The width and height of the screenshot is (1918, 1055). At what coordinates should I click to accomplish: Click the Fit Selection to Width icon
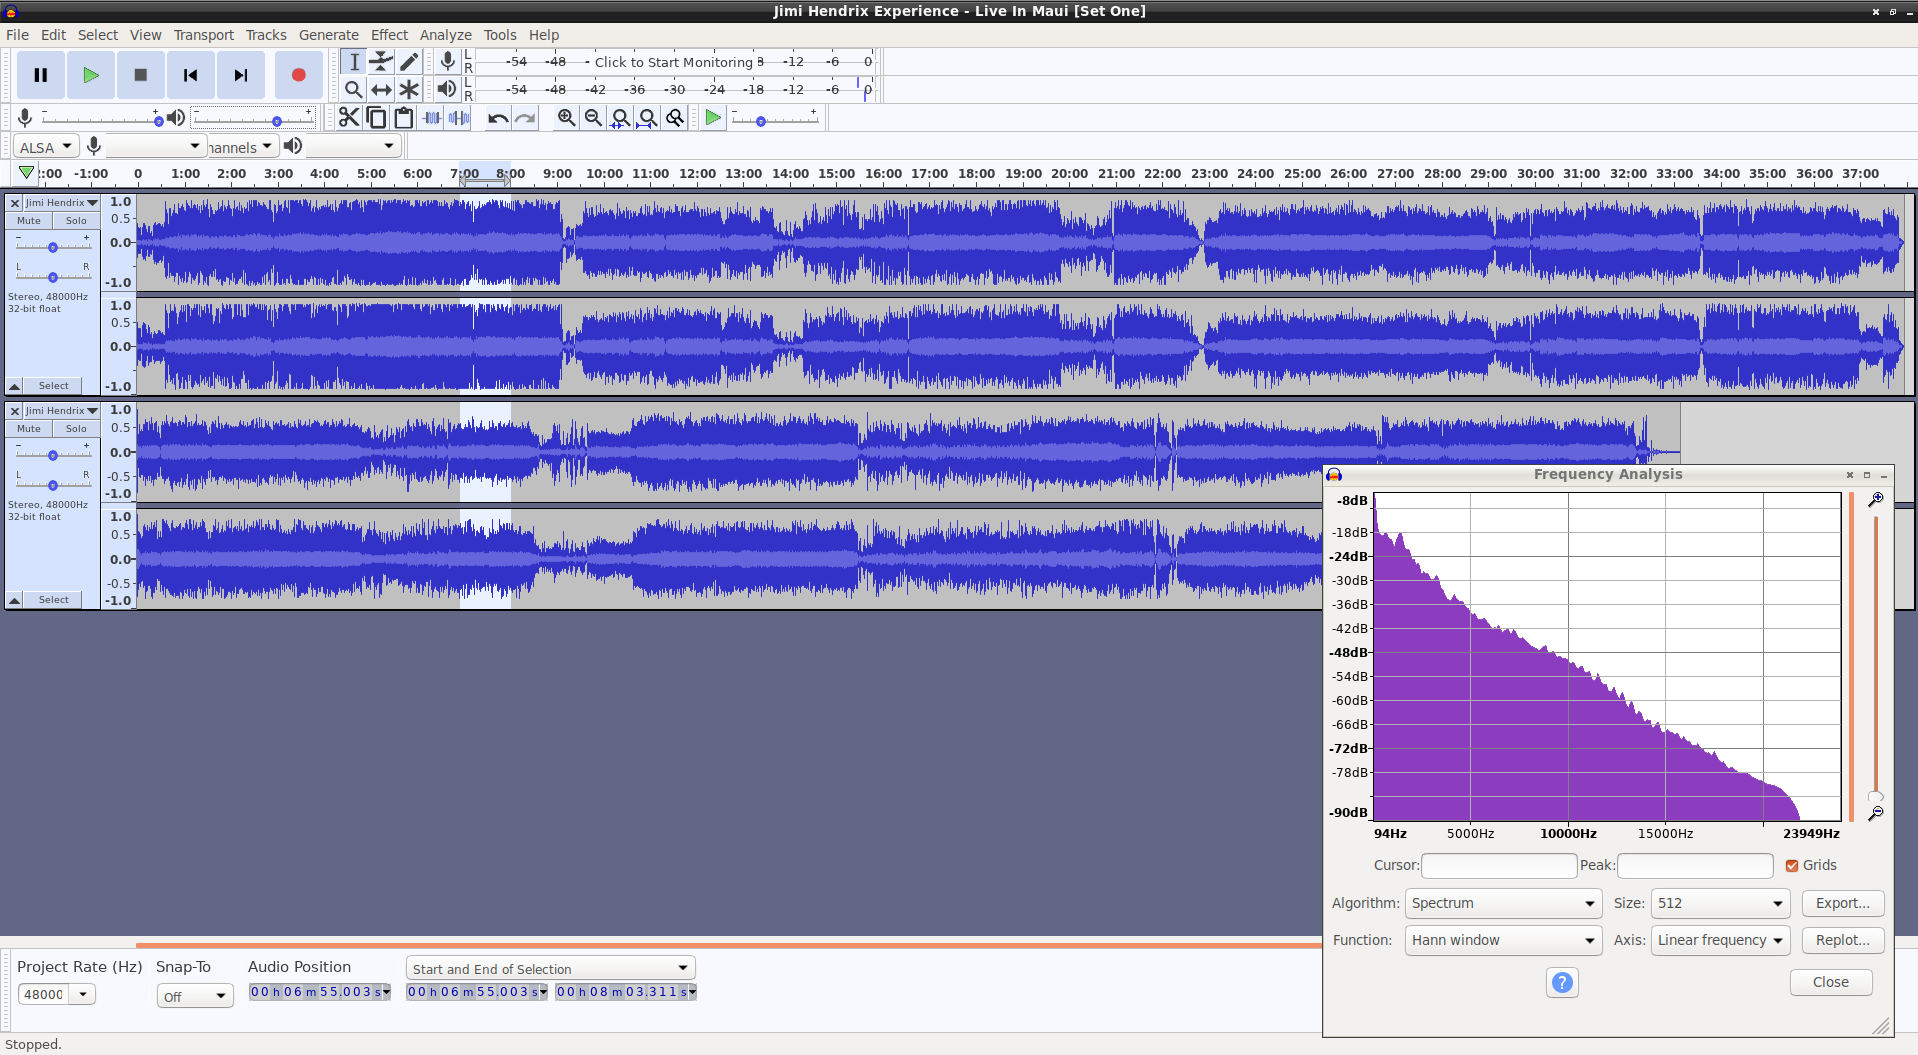coord(620,118)
